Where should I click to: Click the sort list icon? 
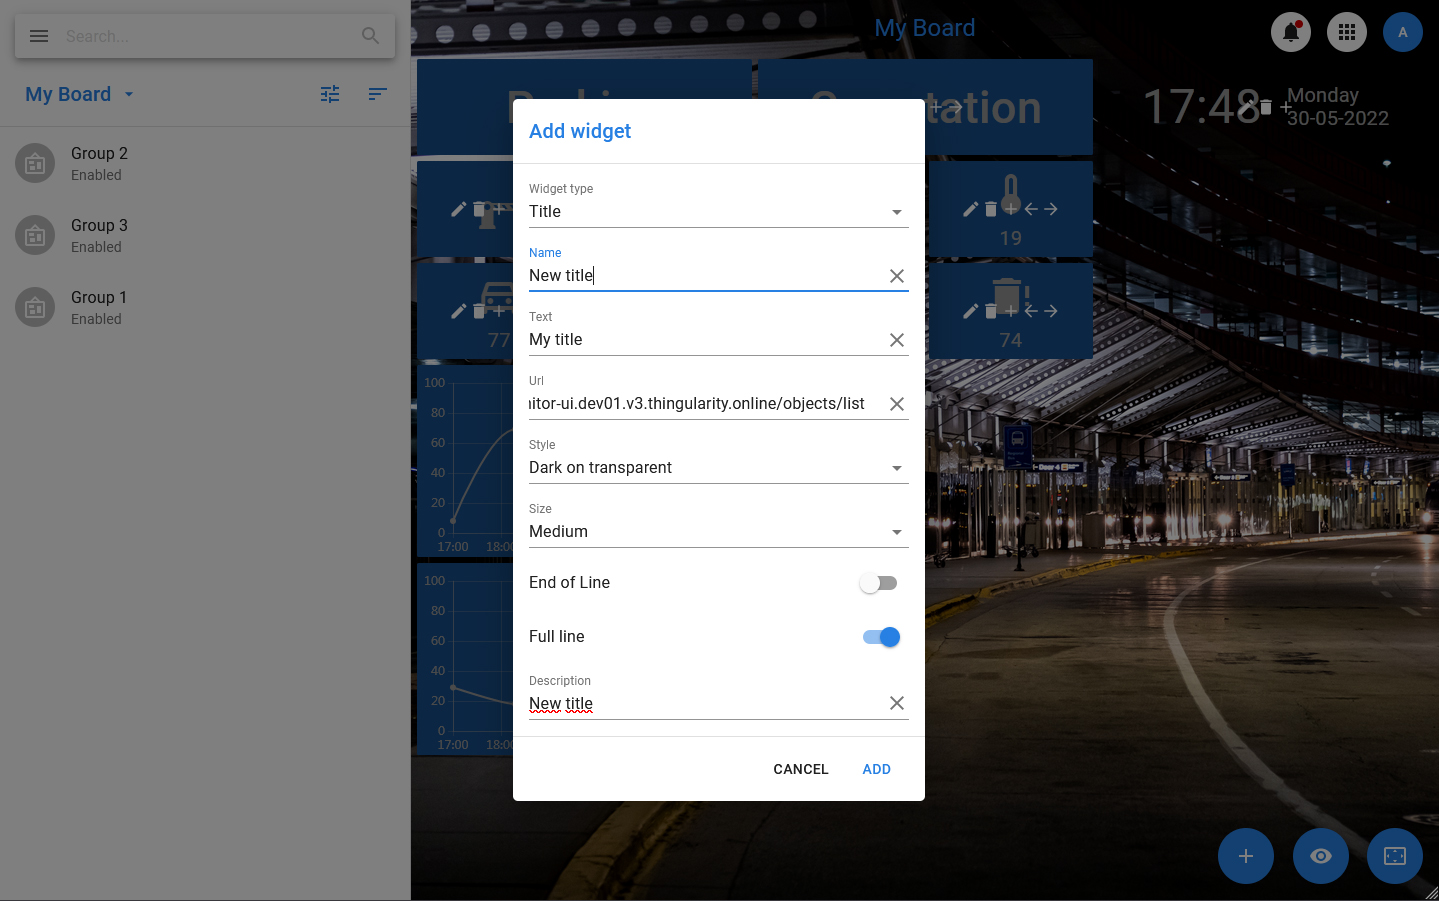377,94
